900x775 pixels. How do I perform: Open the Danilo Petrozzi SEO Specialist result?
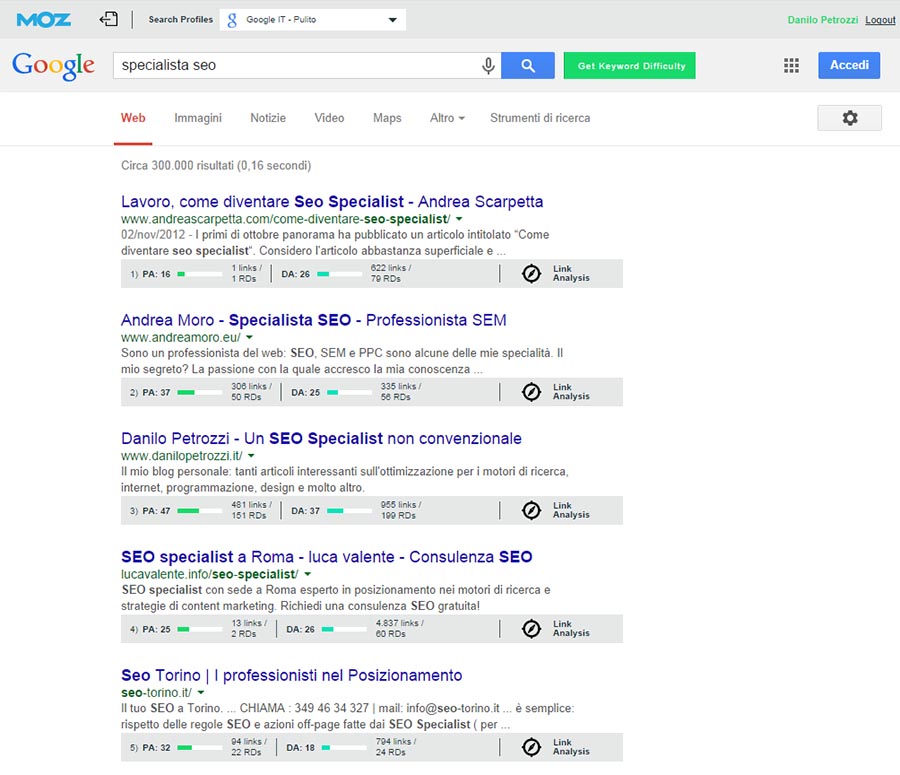[x=321, y=438]
